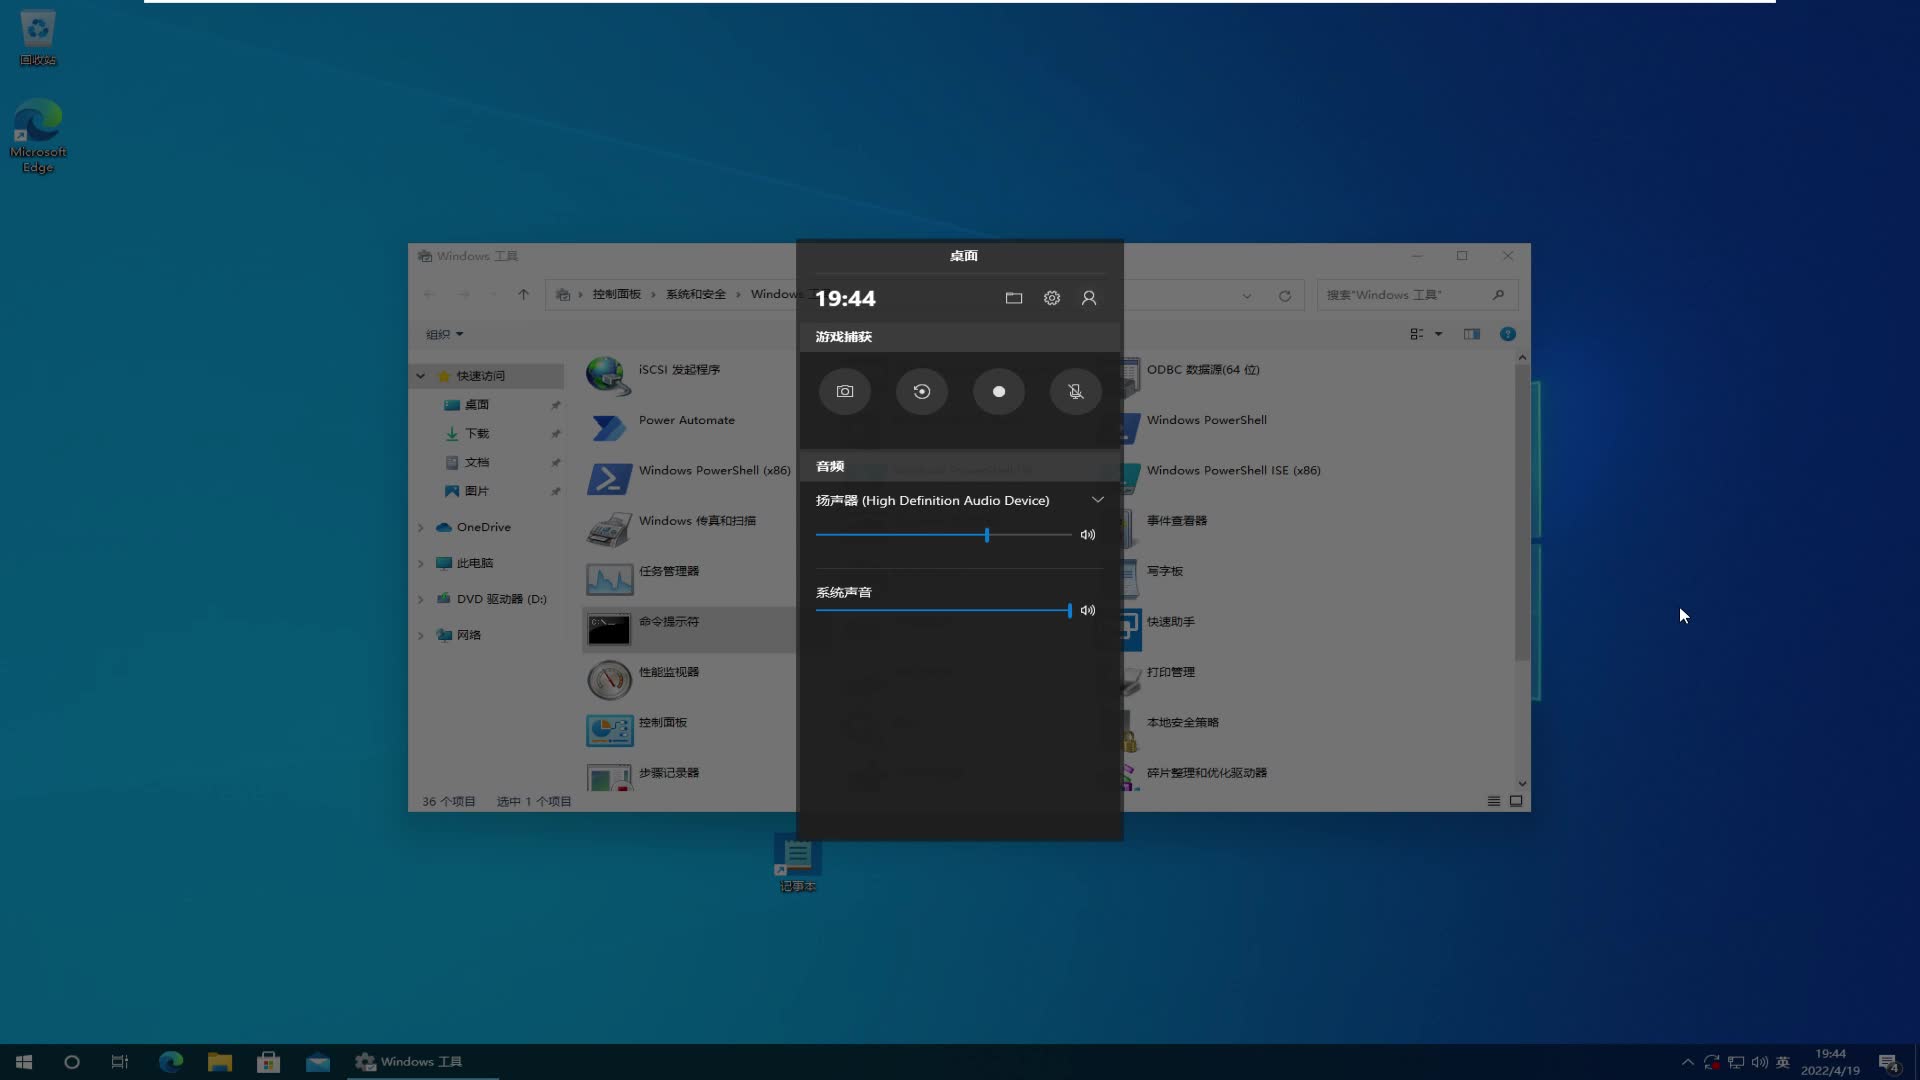Screen dimensions: 1920x1080
Task: Open the help question mark button in Explorer
Action: (x=1508, y=333)
